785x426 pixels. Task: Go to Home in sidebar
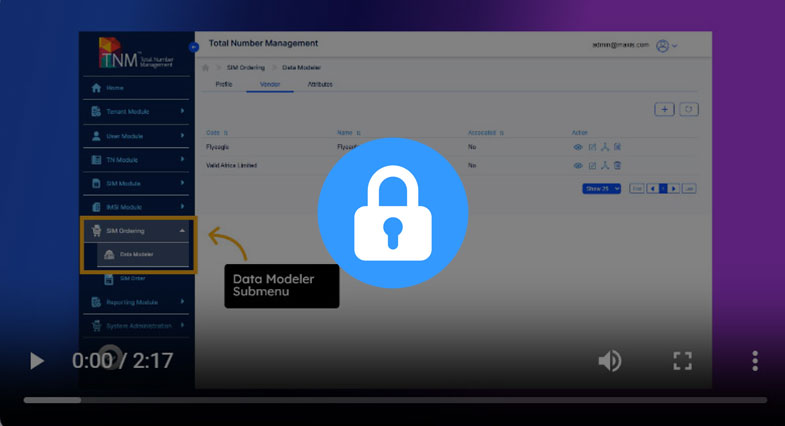(x=114, y=88)
